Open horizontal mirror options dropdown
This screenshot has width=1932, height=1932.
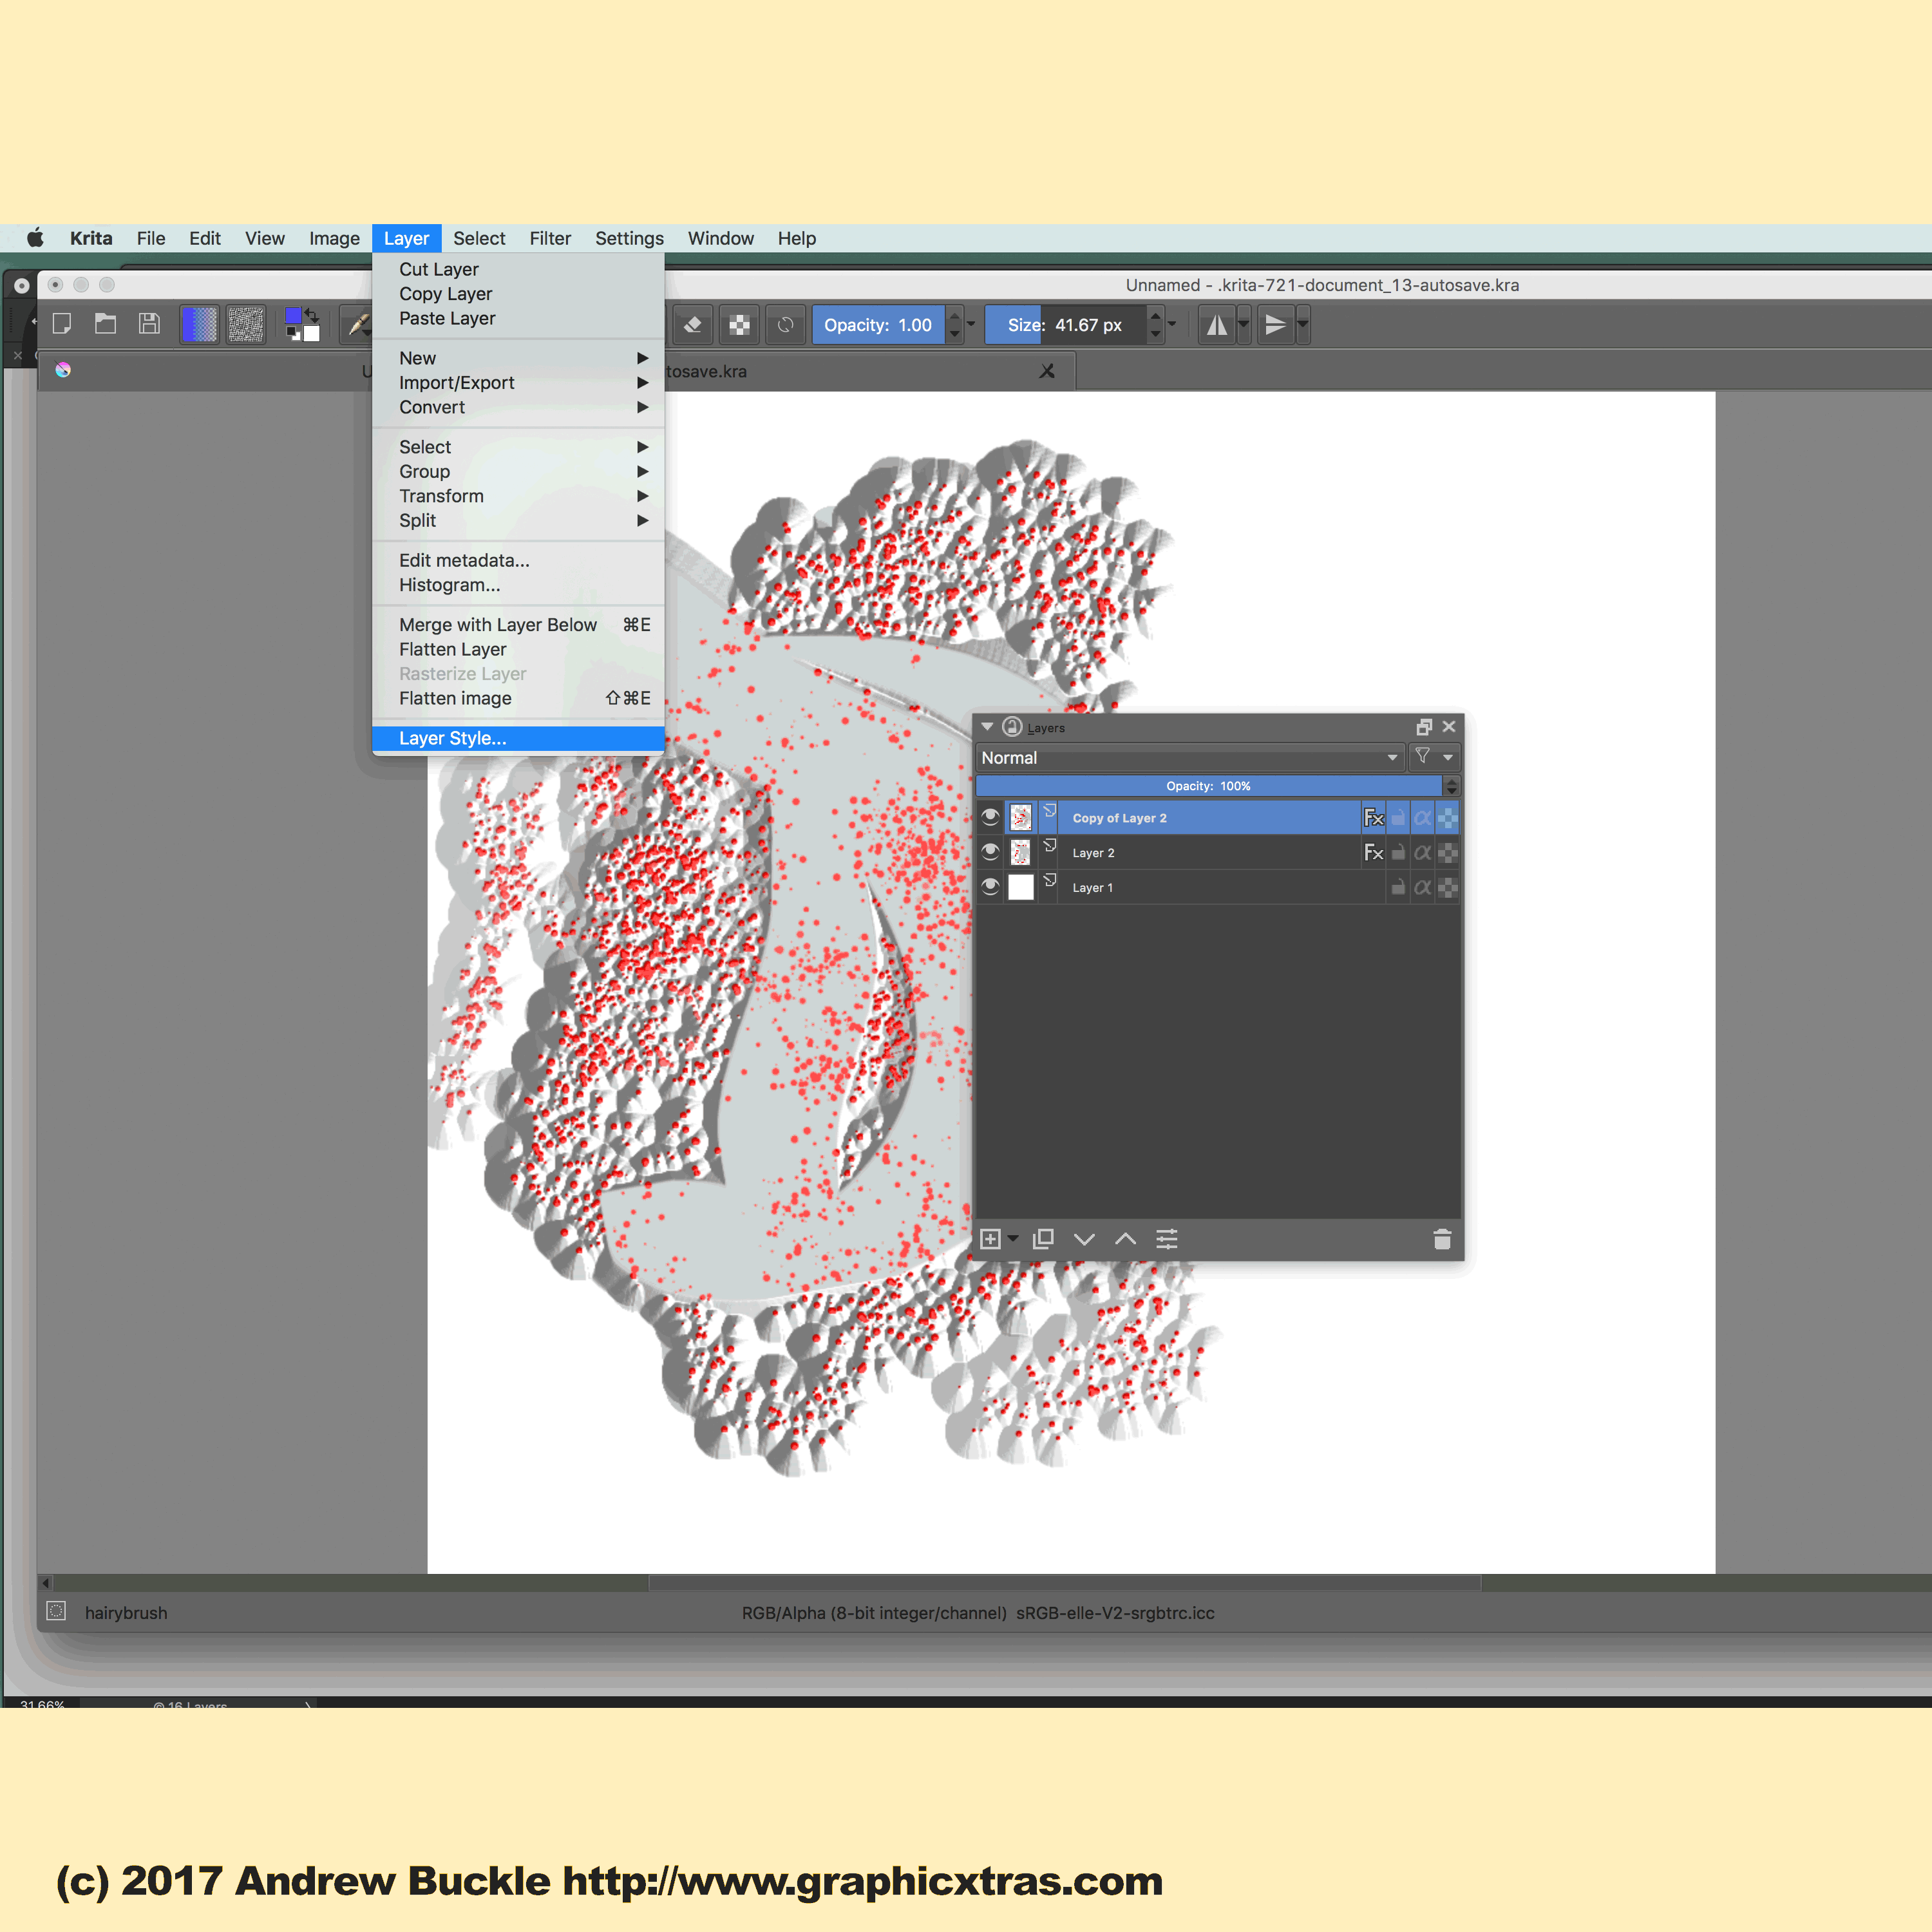pos(1243,325)
